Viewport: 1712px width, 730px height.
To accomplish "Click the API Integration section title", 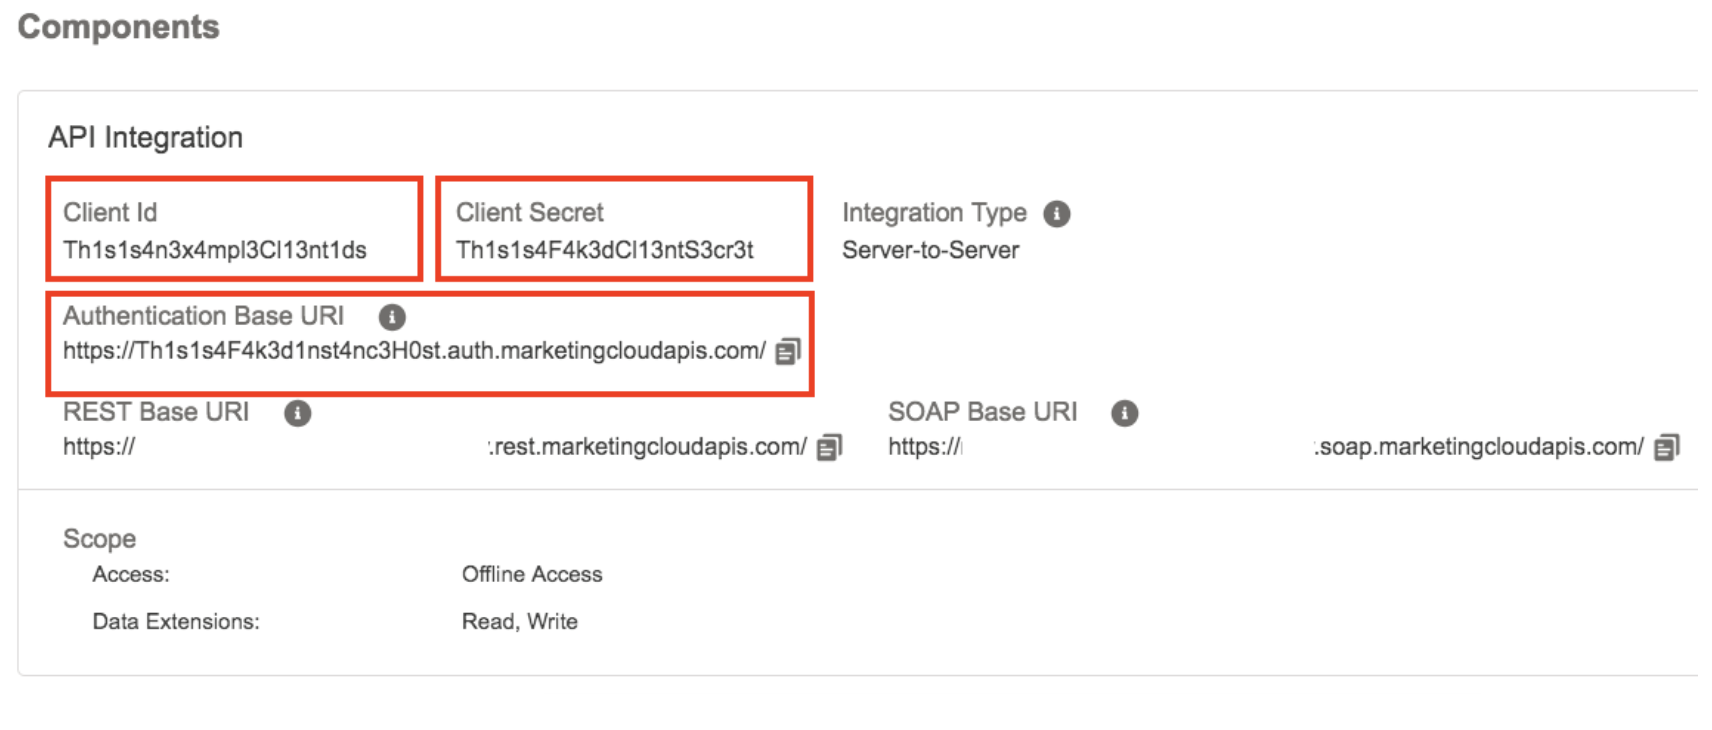I will pos(145,137).
